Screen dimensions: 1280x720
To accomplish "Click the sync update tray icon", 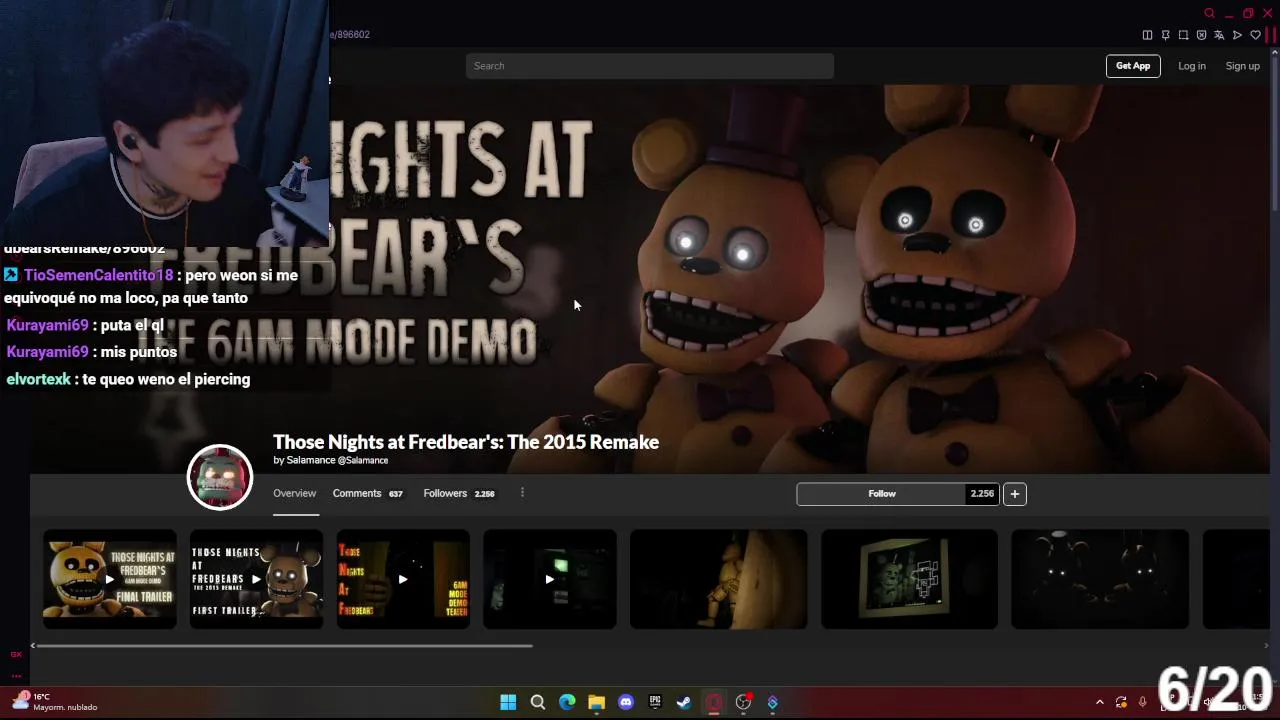I will 1121,702.
